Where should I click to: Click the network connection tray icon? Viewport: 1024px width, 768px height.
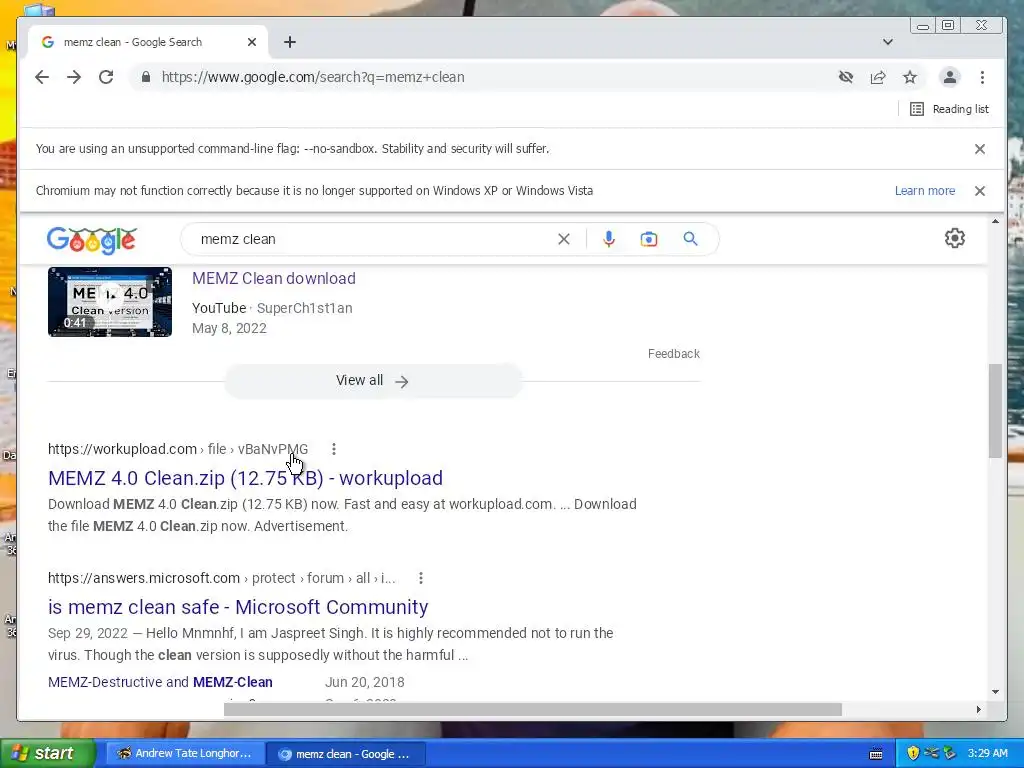point(931,754)
